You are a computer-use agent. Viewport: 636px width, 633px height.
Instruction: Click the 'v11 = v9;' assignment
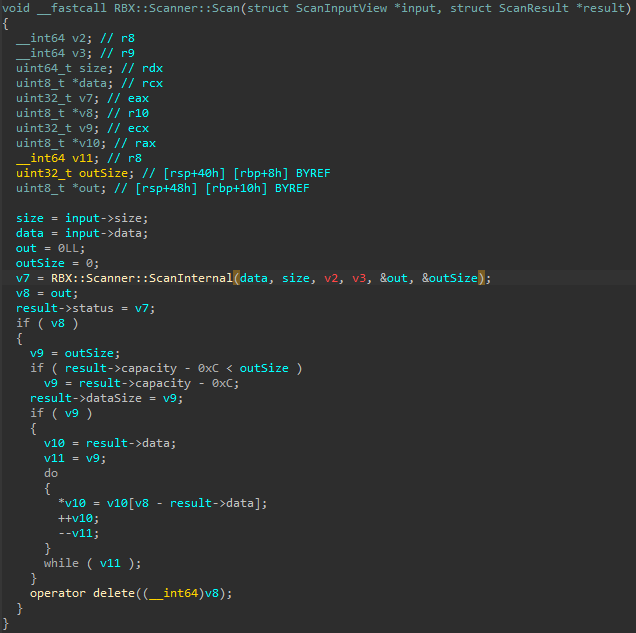[75, 458]
